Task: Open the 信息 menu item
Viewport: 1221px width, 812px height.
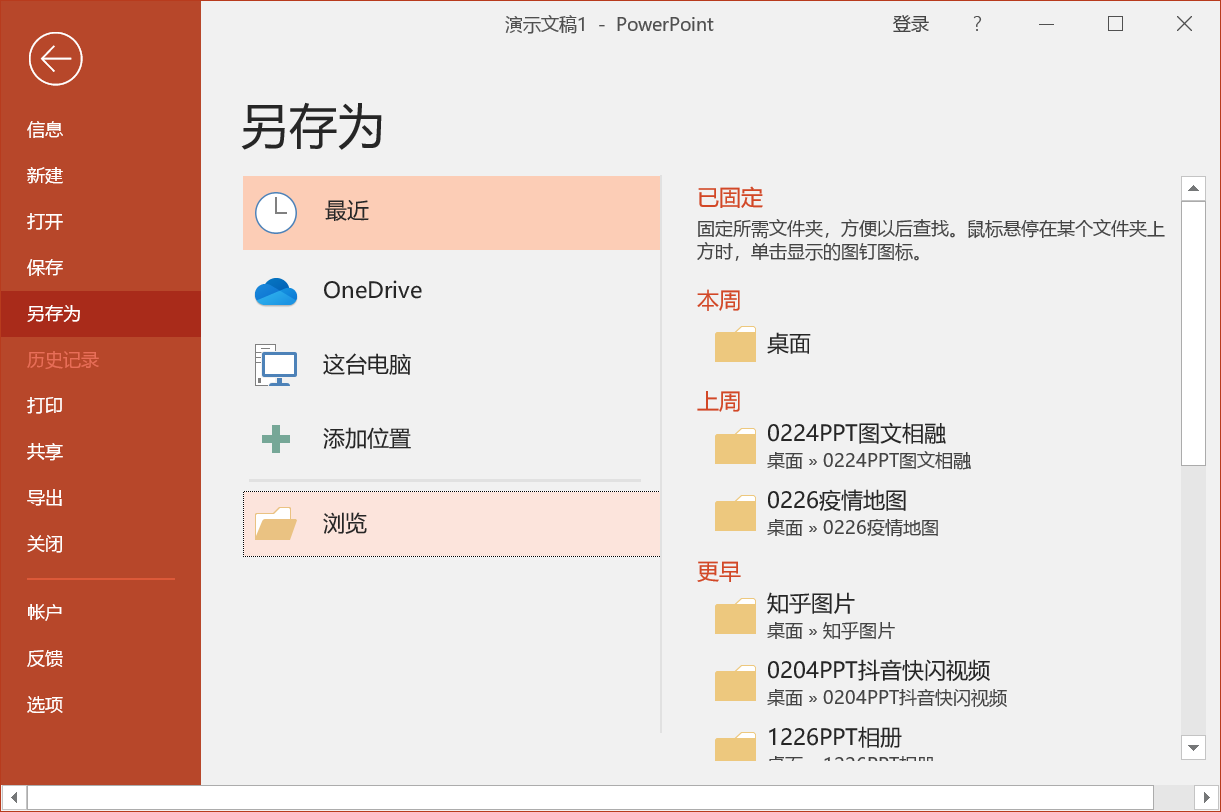Action: pos(45,129)
